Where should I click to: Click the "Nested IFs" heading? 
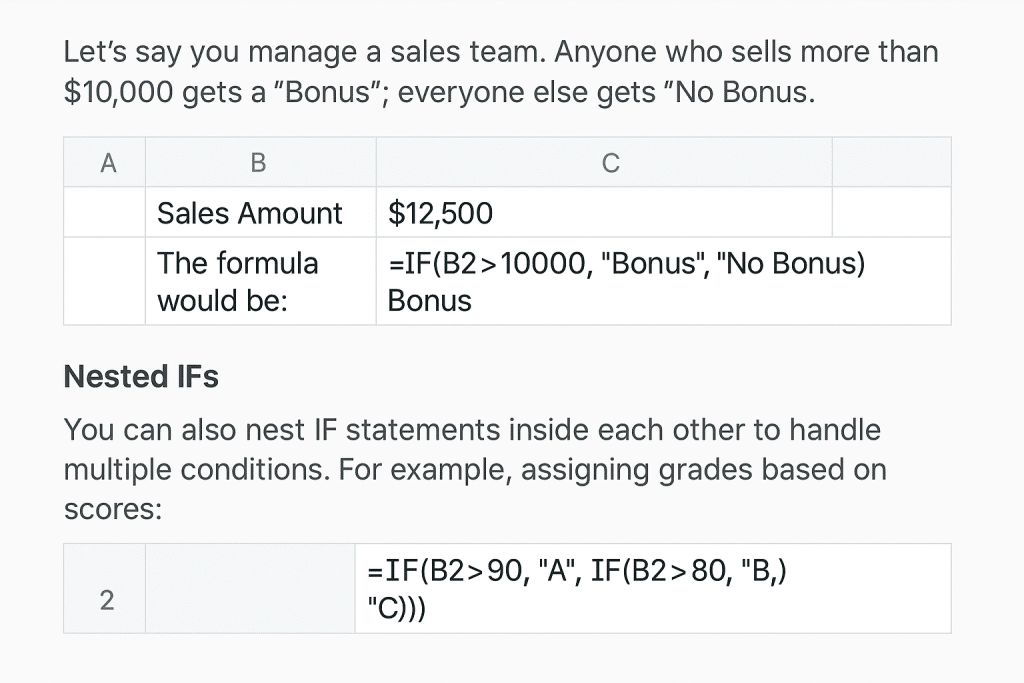(141, 377)
